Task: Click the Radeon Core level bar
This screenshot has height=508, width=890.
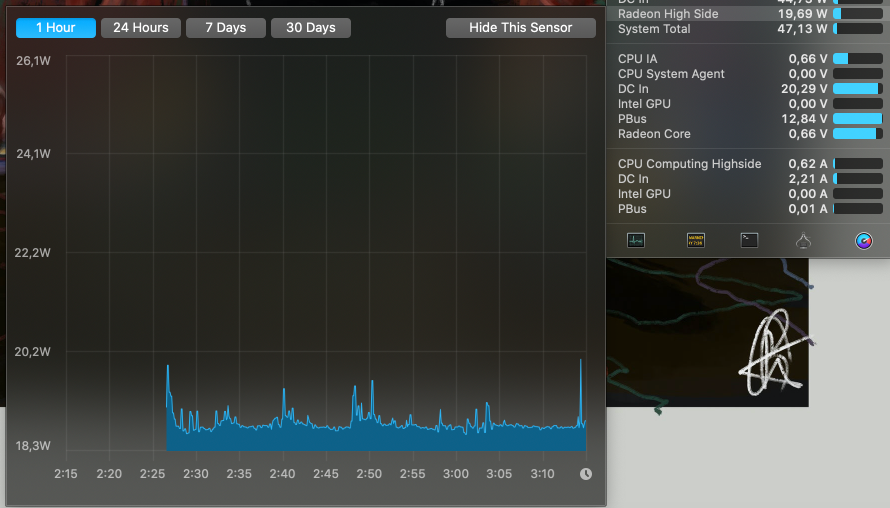Action: tap(858, 134)
